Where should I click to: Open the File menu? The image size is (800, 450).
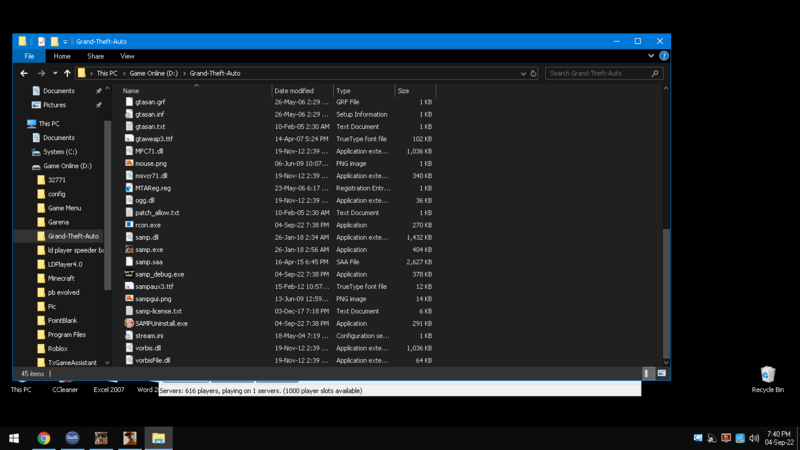[x=29, y=56]
